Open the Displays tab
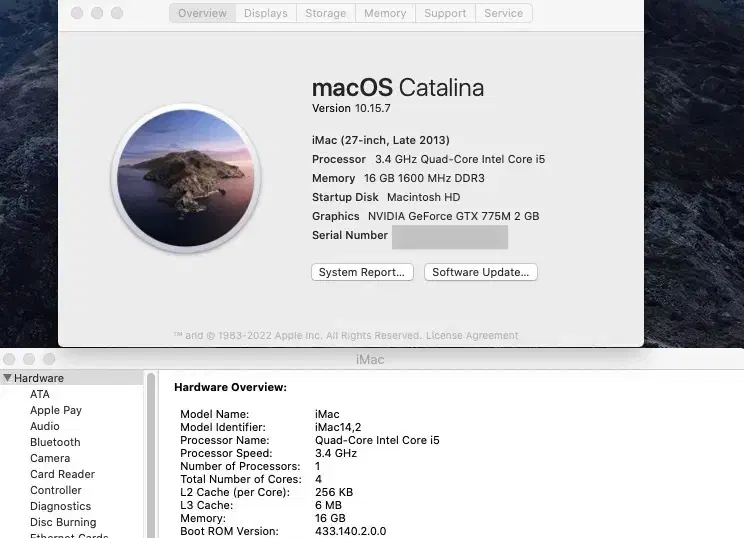The image size is (744, 538). tap(266, 13)
